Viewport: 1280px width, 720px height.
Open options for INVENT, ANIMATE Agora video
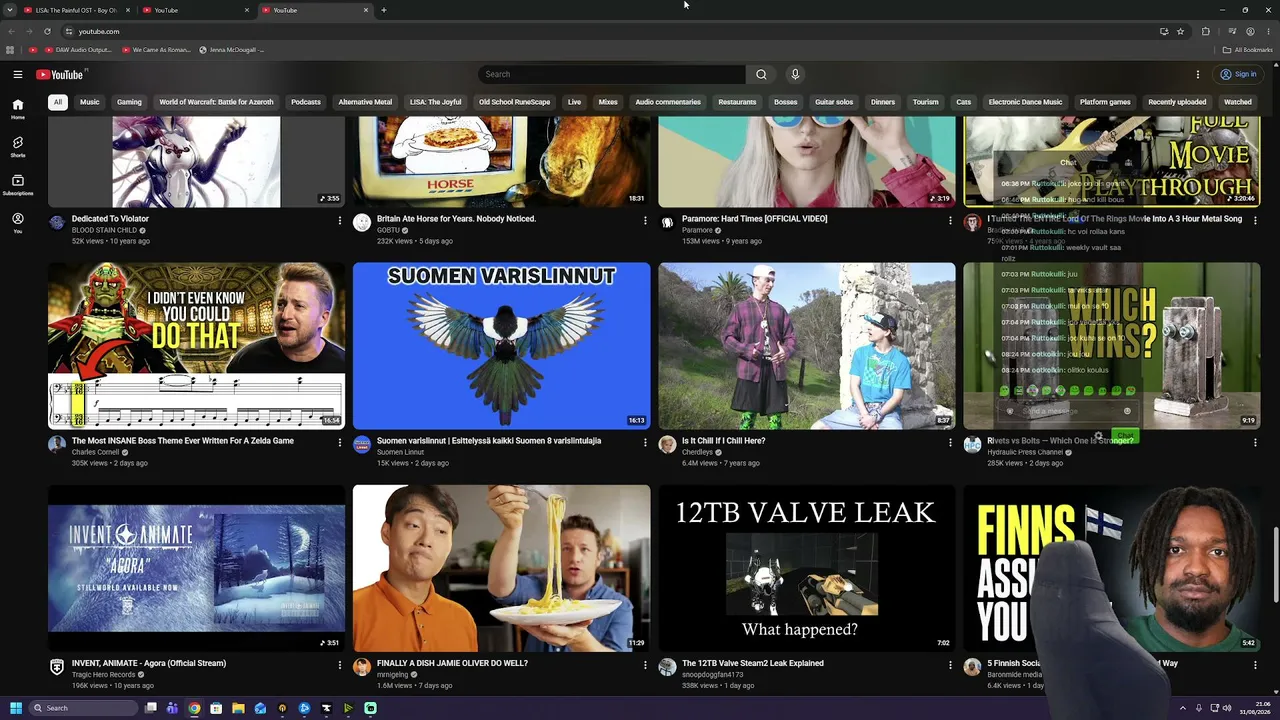(339, 664)
